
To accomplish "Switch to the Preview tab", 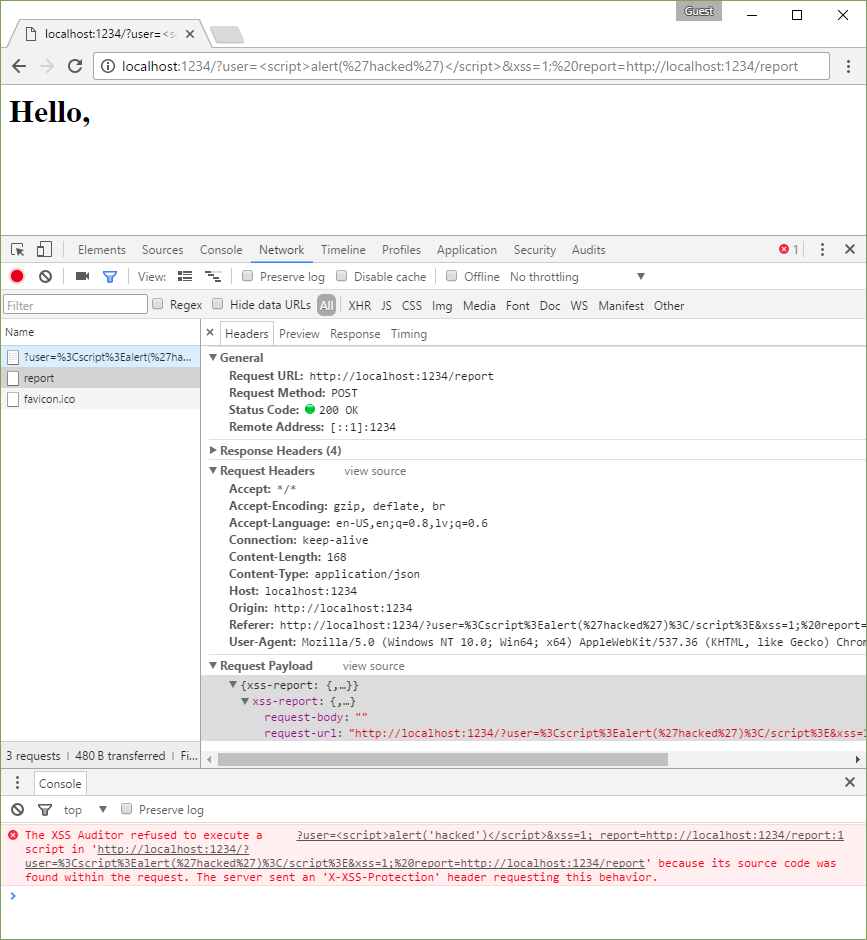I will (299, 334).
